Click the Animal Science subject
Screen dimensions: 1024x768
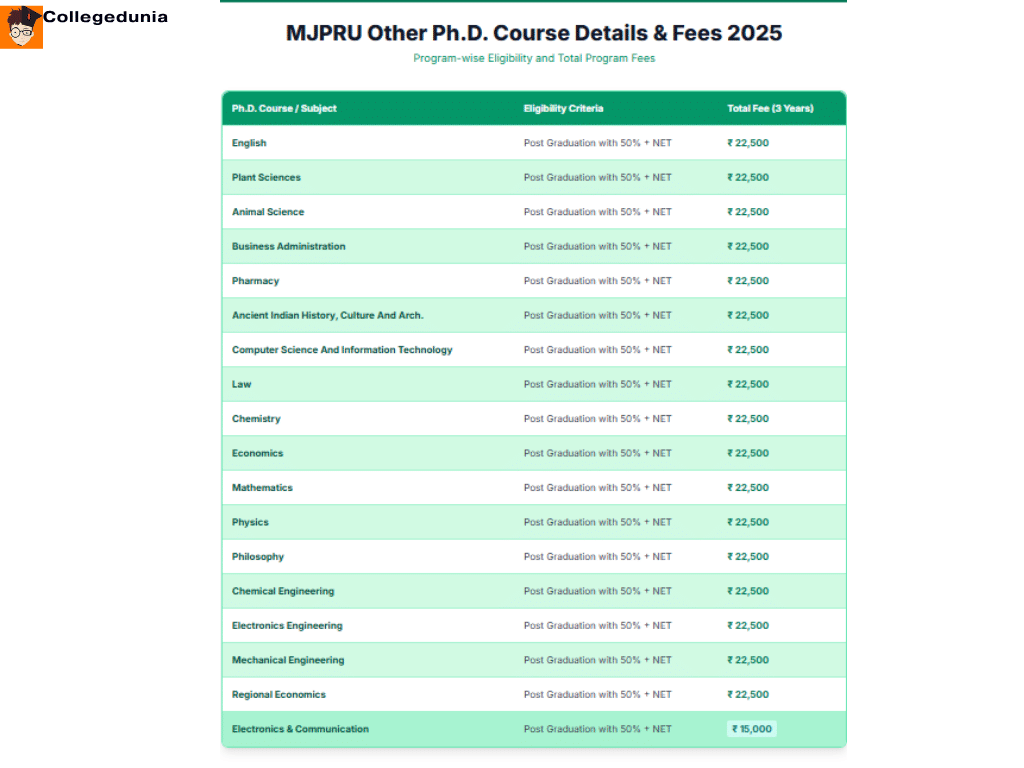[x=267, y=212]
